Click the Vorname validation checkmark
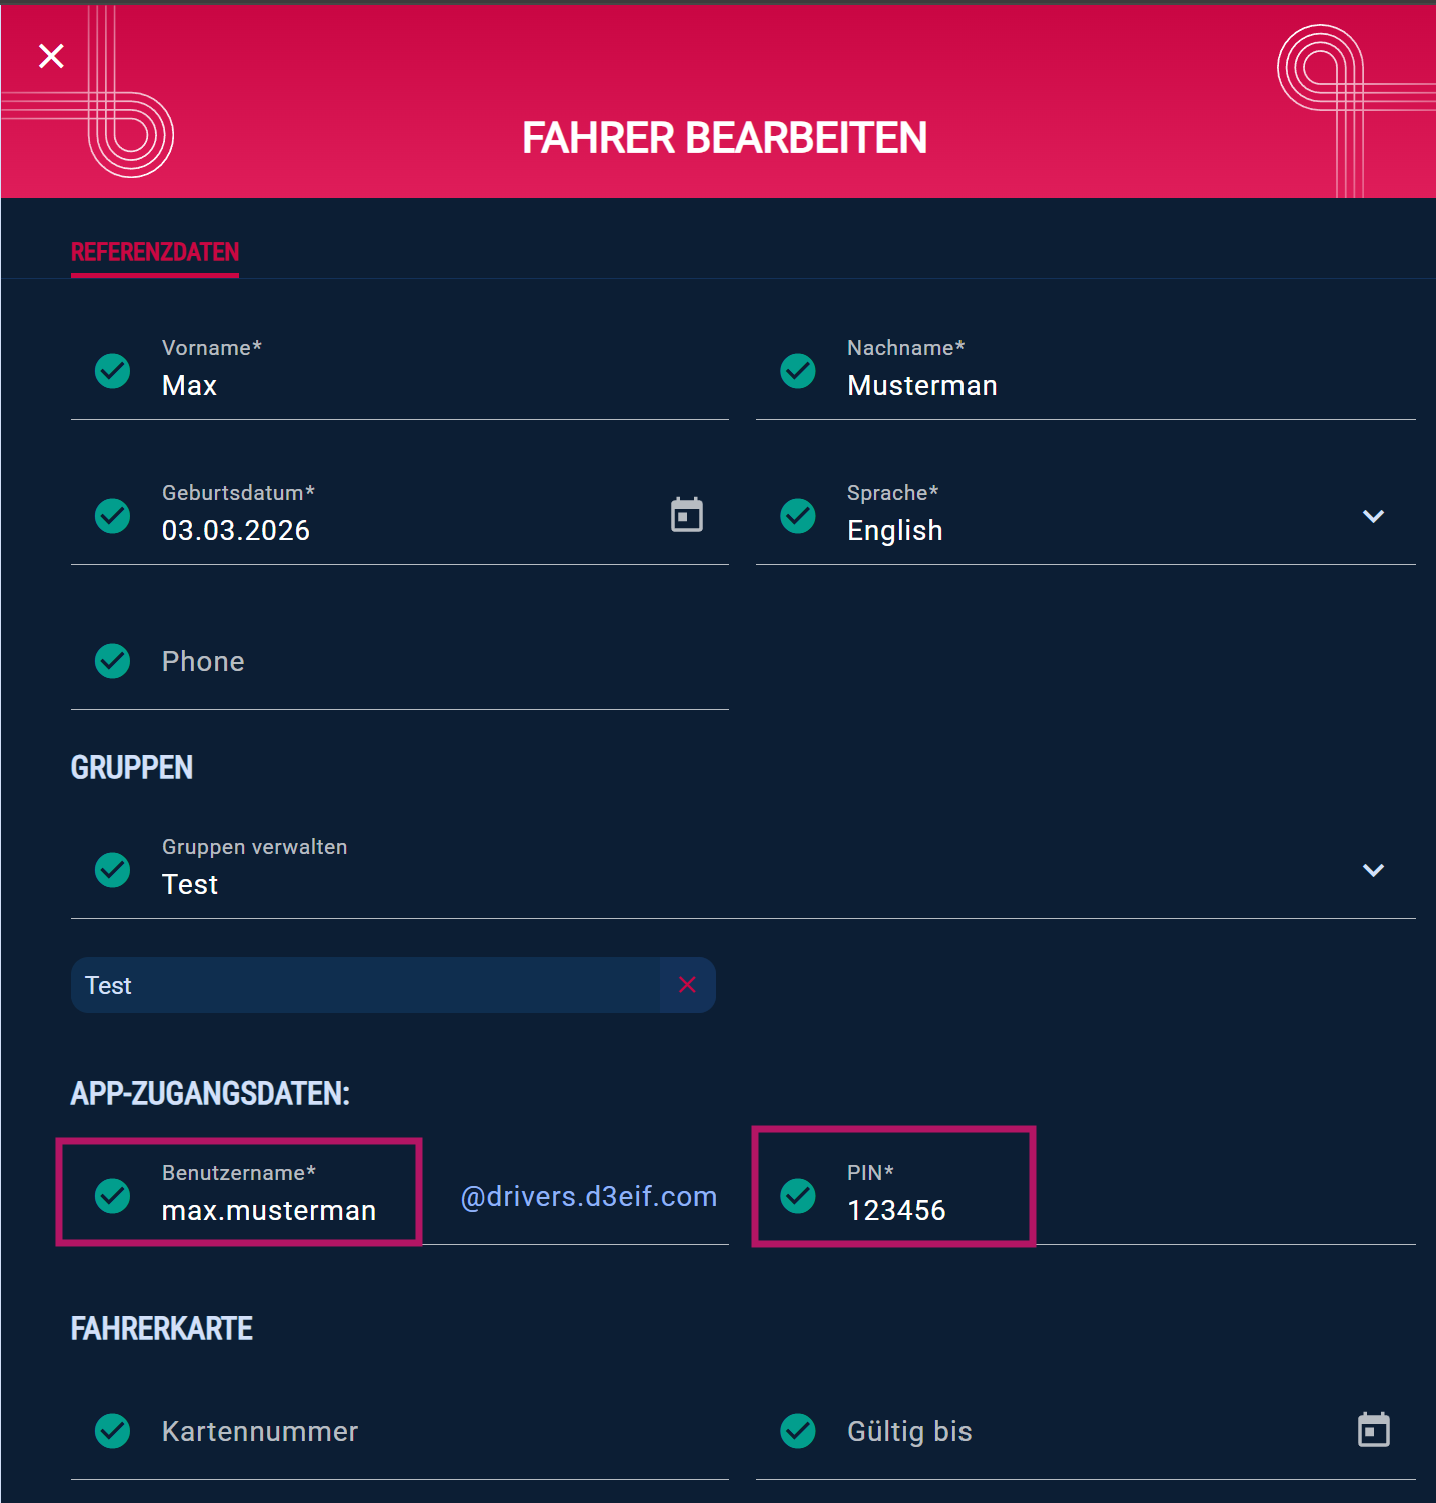Image resolution: width=1436 pixels, height=1503 pixels. 112,371
